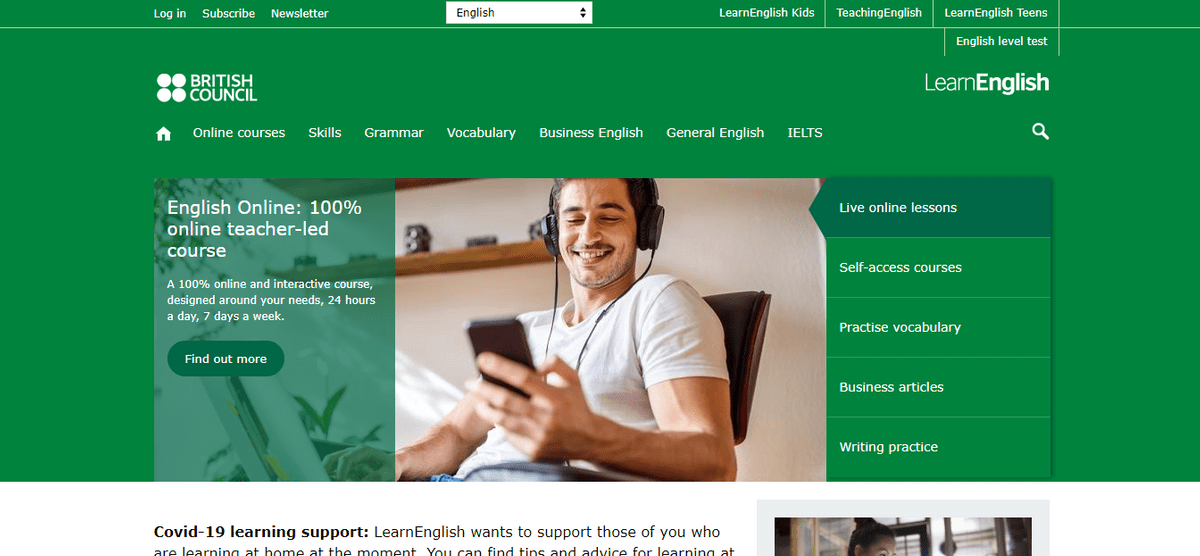The image size is (1200, 556).
Task: Click the Find out more button
Action: click(226, 359)
